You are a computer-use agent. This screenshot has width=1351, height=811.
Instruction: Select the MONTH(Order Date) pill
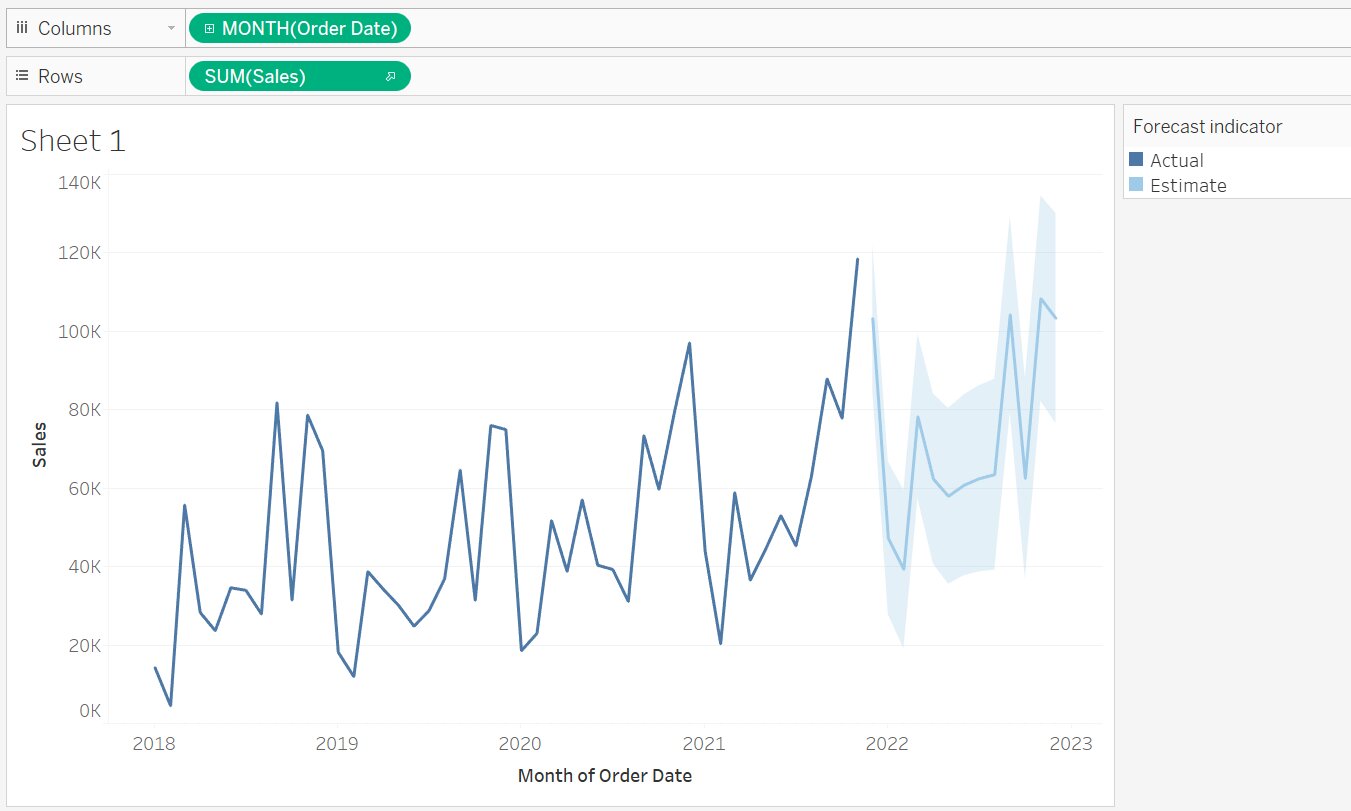(309, 29)
